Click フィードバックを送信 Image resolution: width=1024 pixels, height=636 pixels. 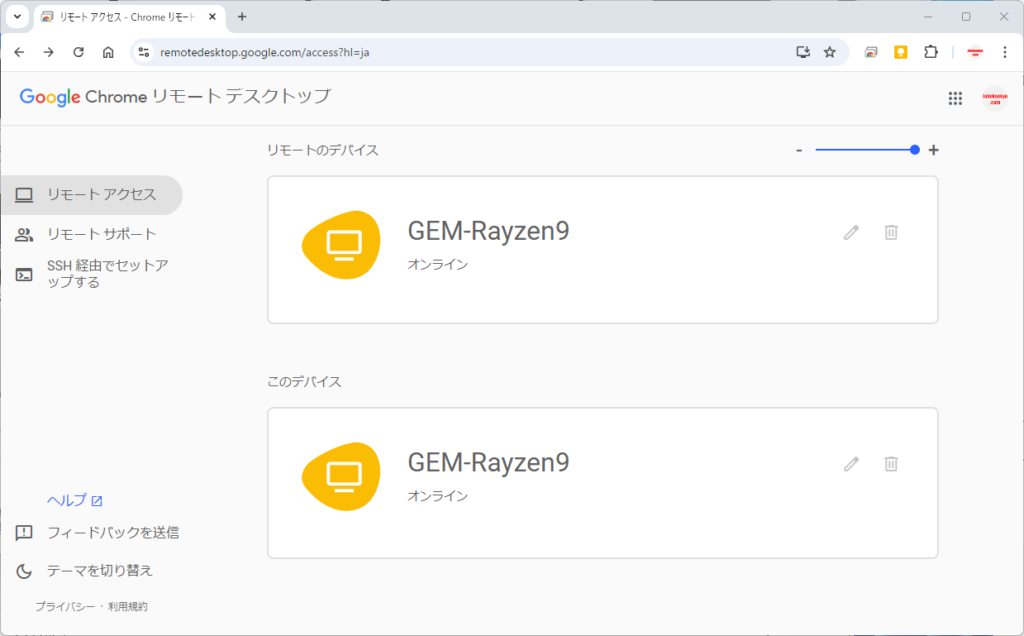pos(112,533)
